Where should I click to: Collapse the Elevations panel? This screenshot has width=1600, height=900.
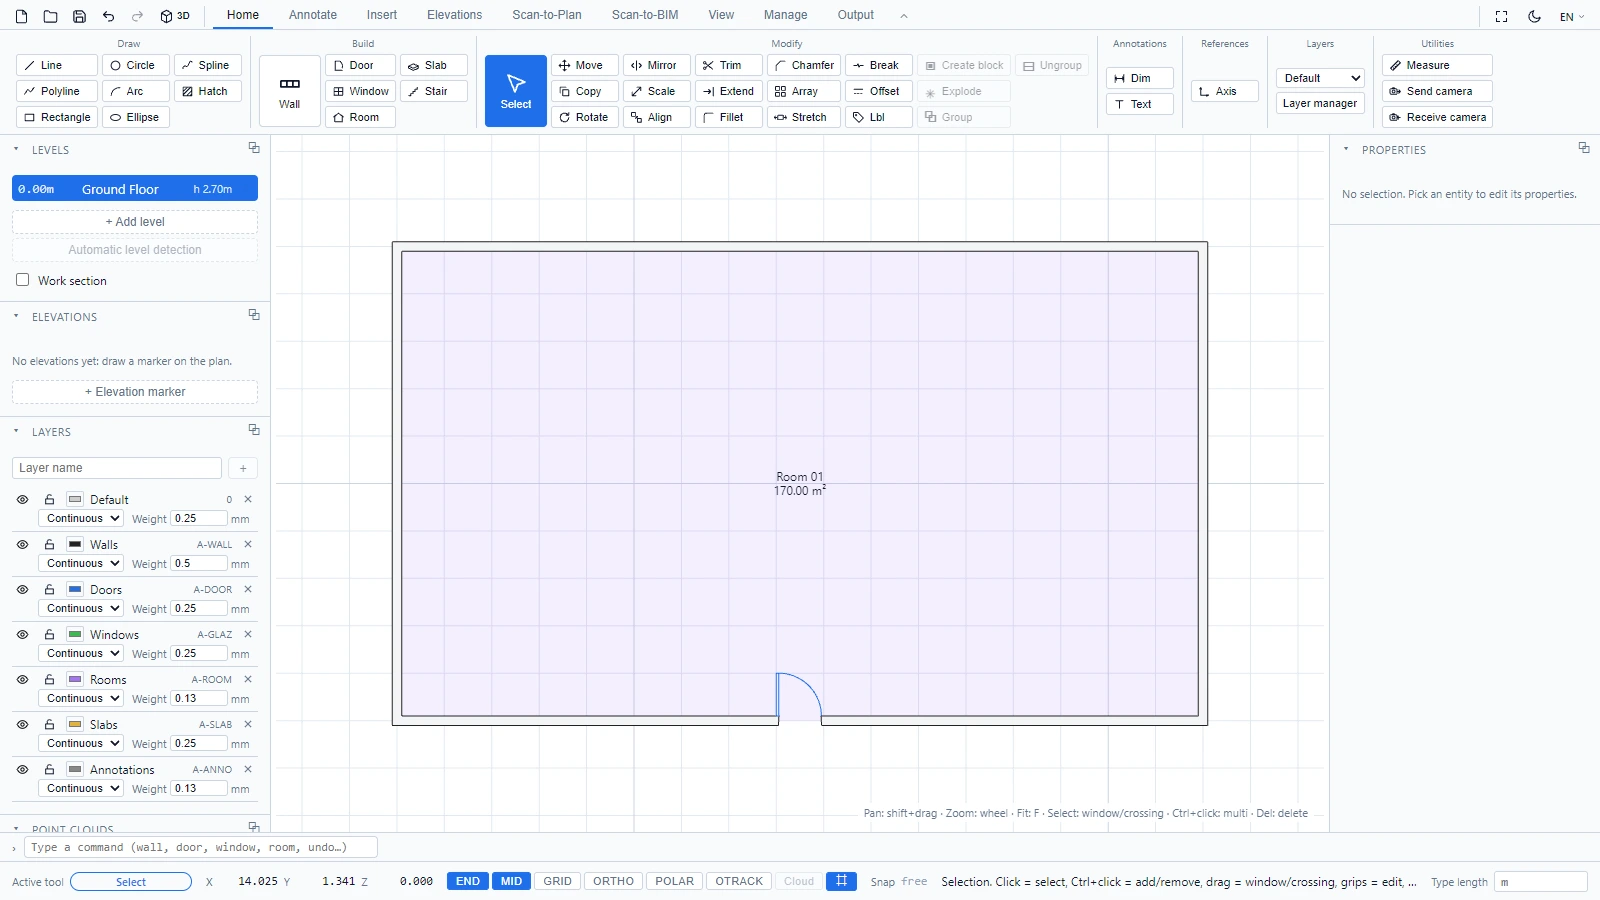pyautogui.click(x=16, y=316)
